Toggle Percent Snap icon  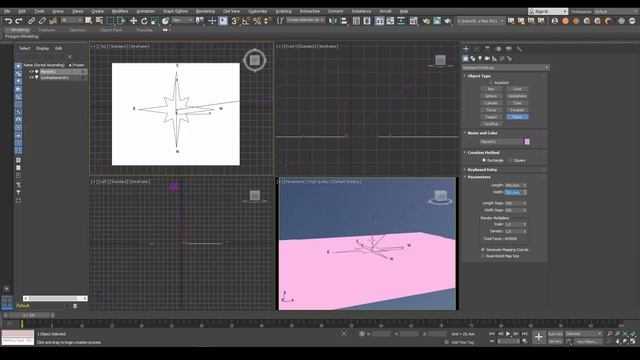(257, 21)
